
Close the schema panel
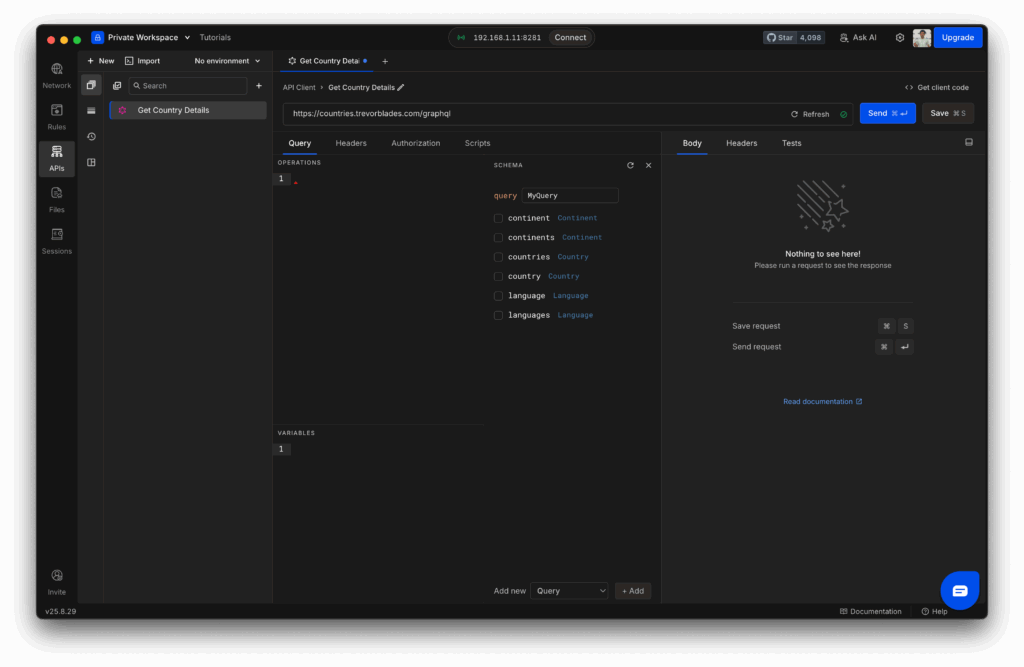[x=648, y=165]
